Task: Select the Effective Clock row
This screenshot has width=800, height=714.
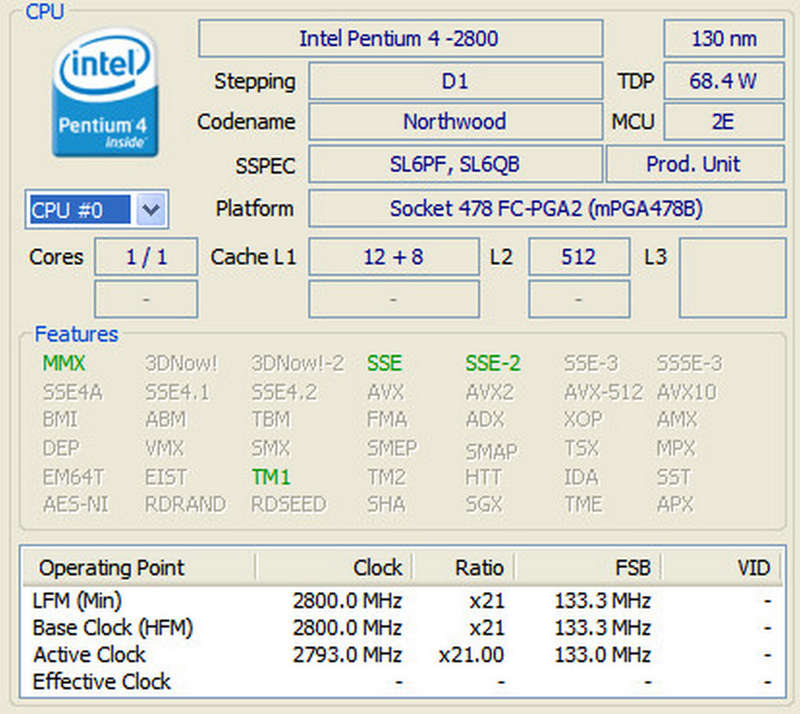Action: 402,682
